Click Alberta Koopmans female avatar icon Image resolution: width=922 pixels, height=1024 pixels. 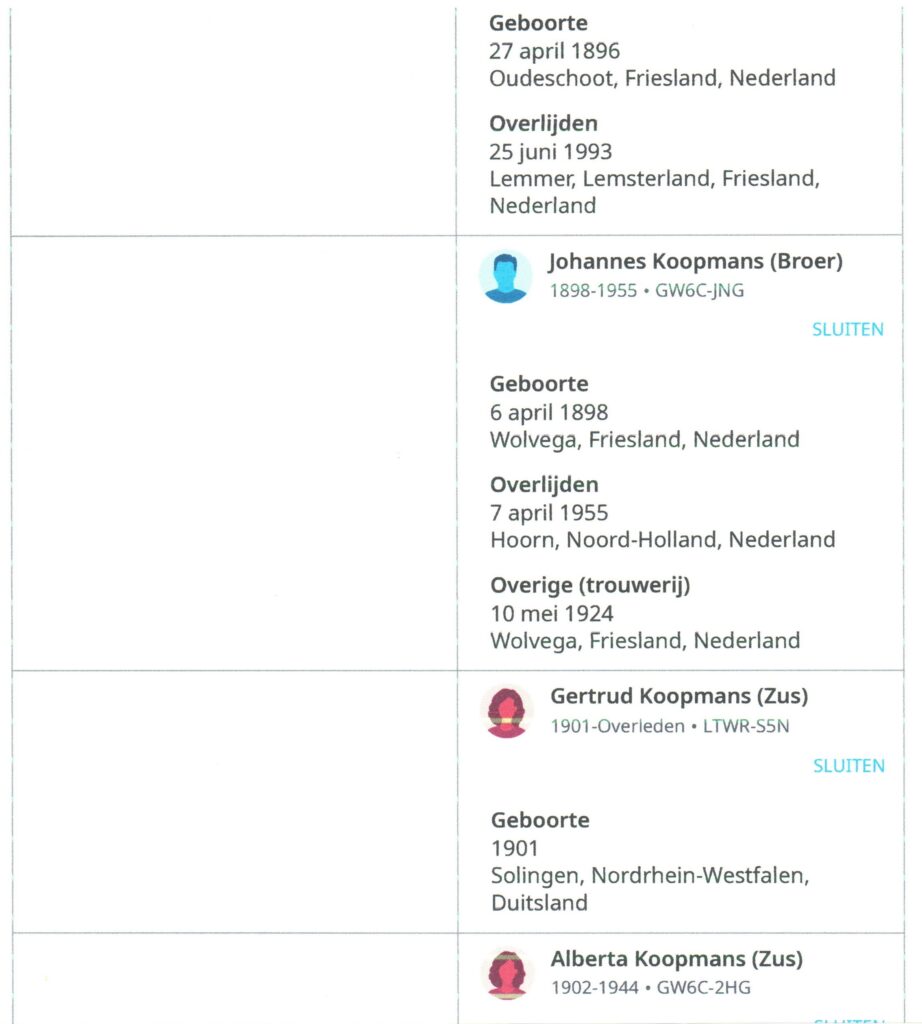click(506, 975)
